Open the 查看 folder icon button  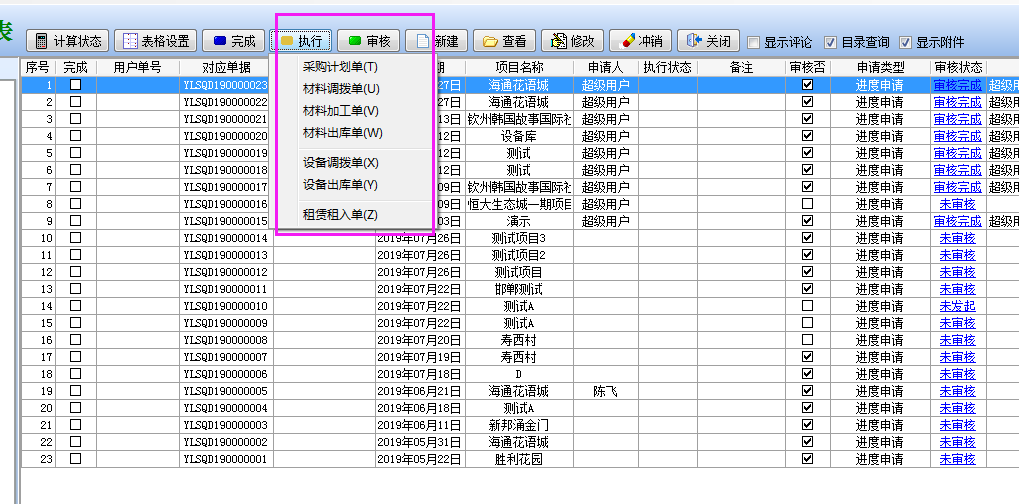point(504,41)
